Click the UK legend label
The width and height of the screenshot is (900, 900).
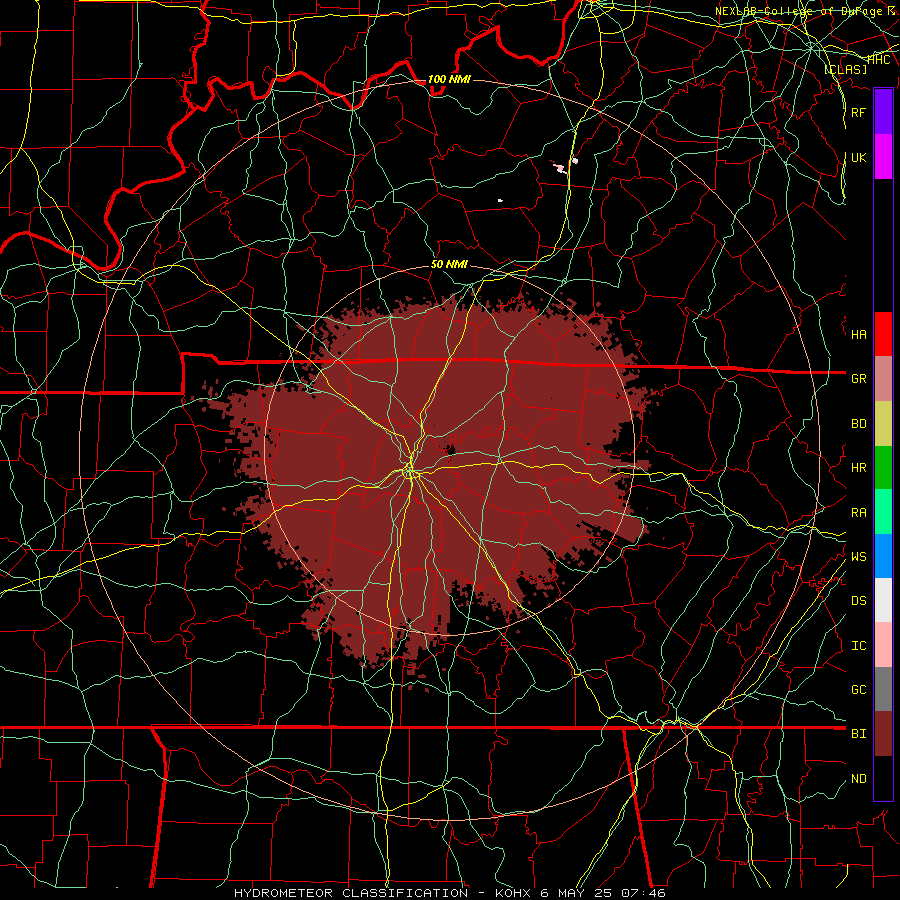point(858,157)
